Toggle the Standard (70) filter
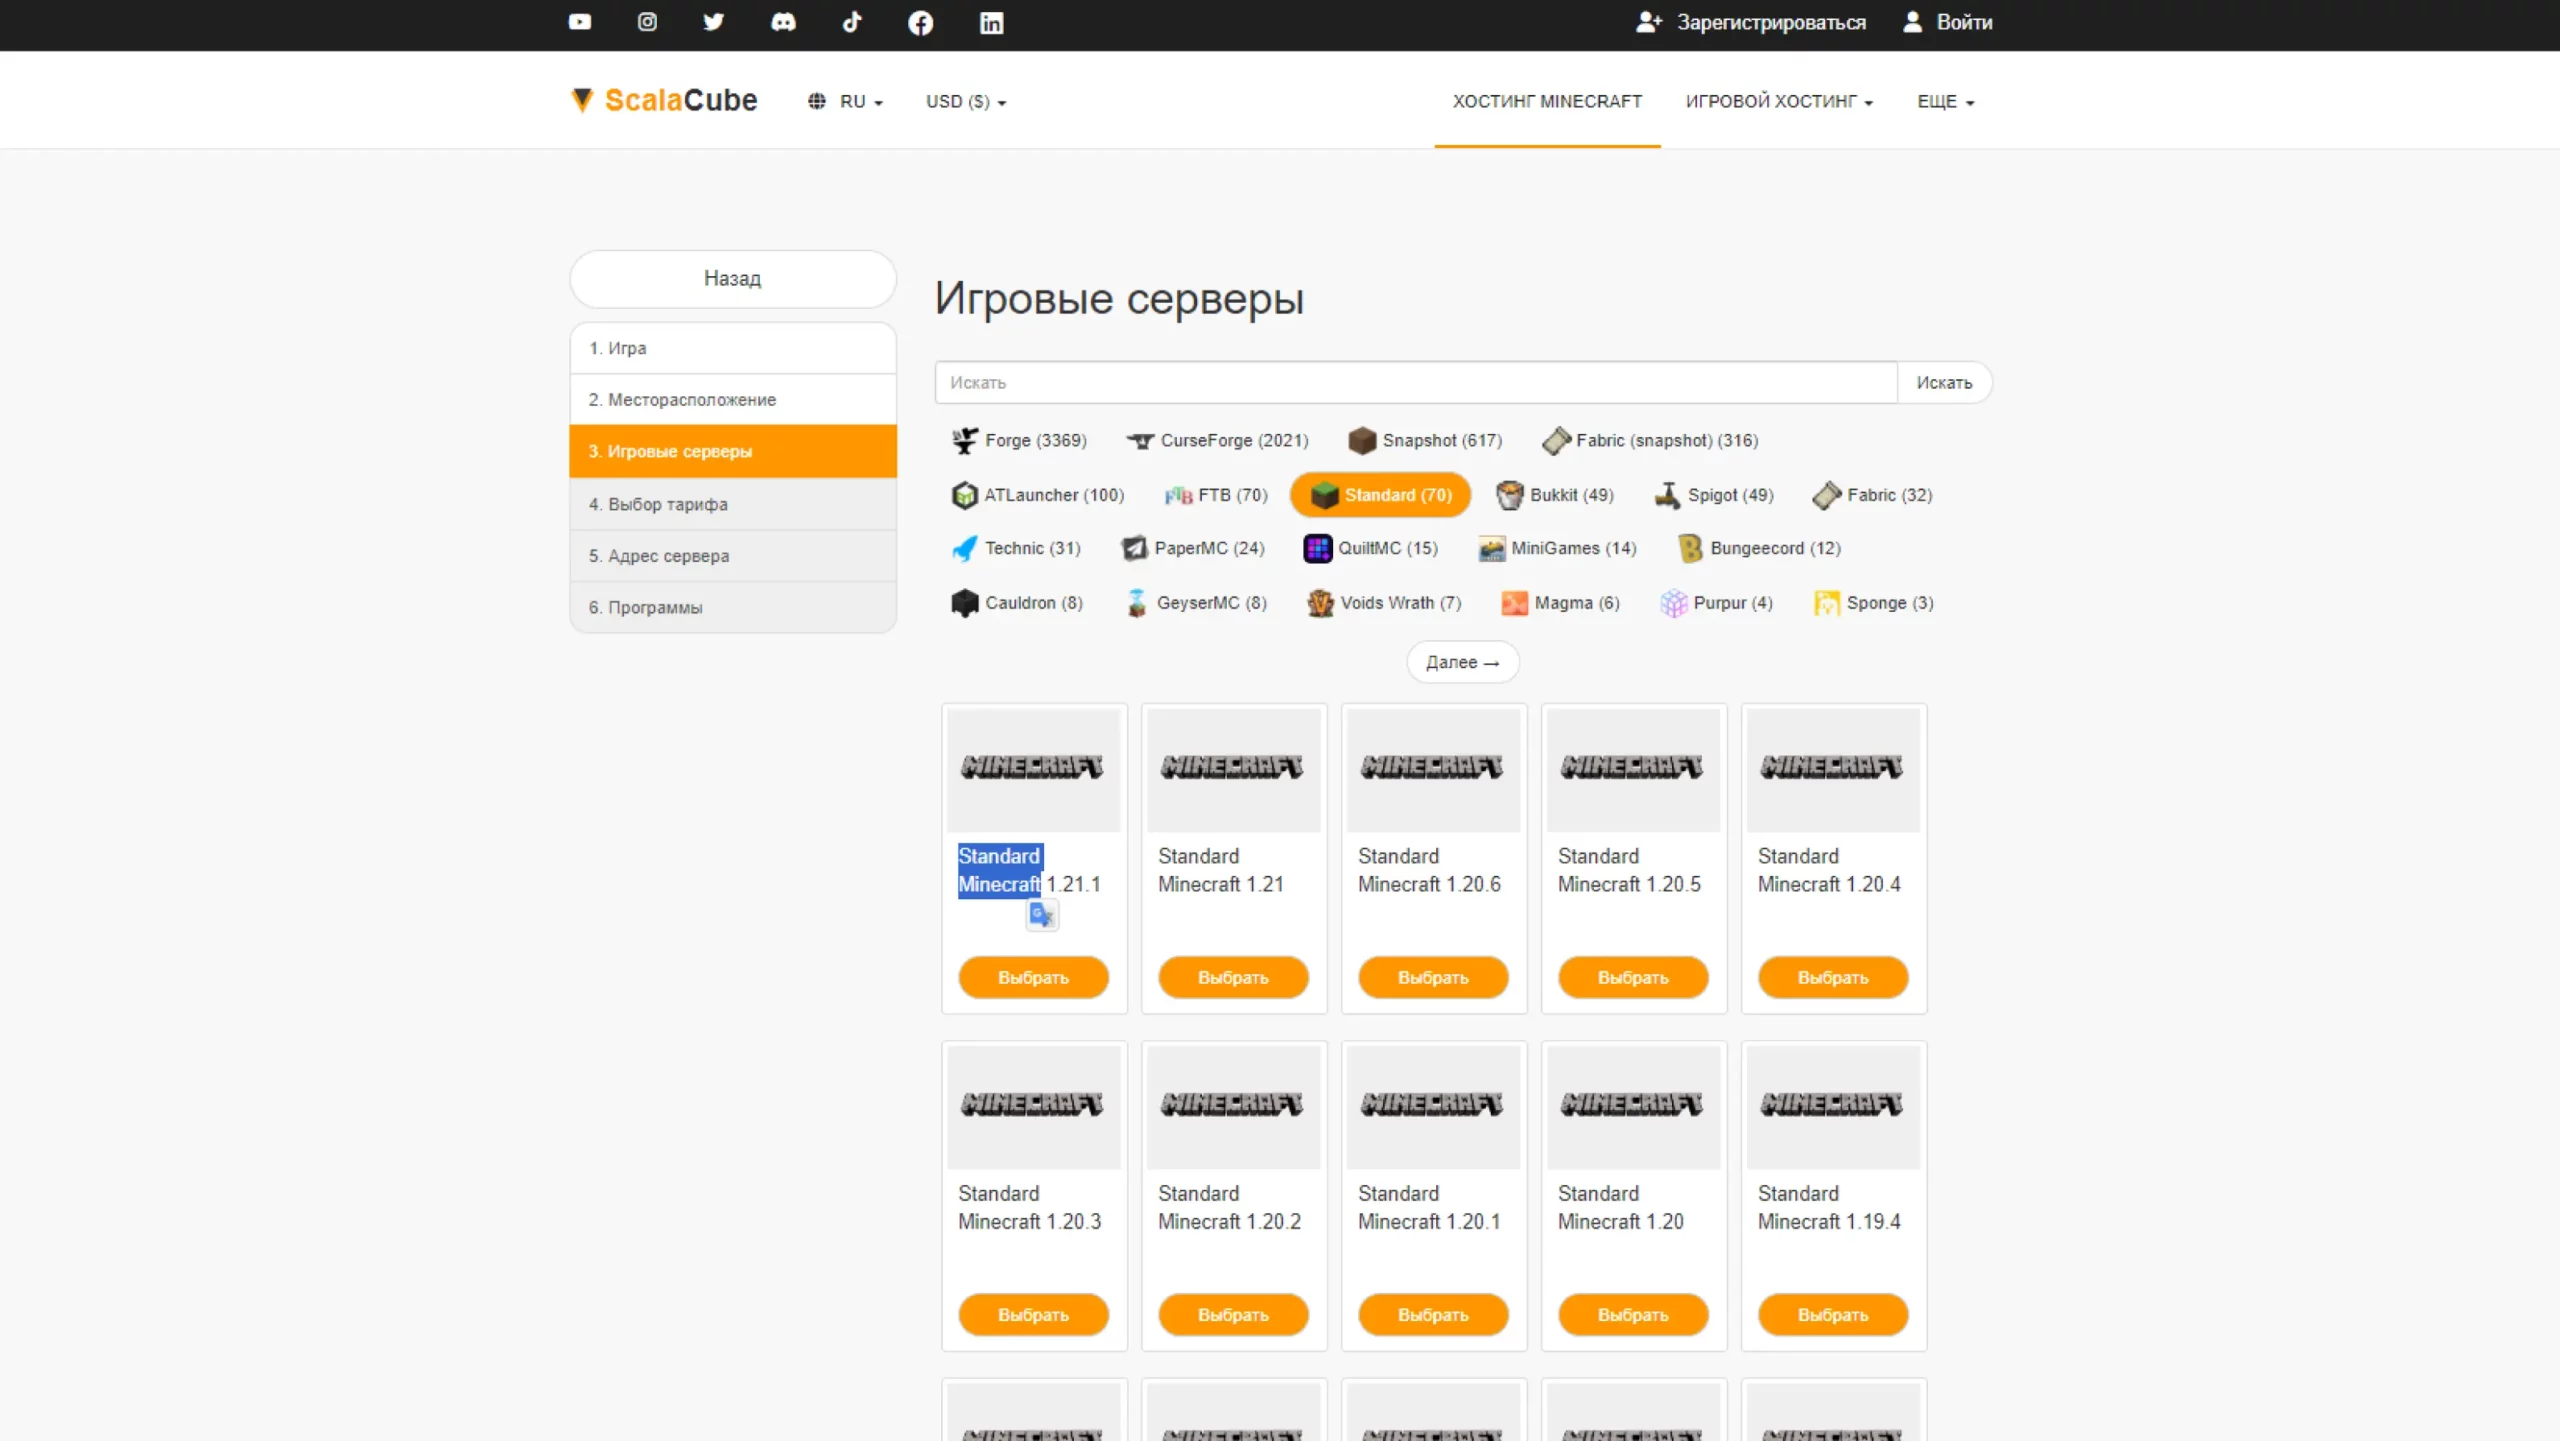This screenshot has height=1441, width=2560. 1380,495
